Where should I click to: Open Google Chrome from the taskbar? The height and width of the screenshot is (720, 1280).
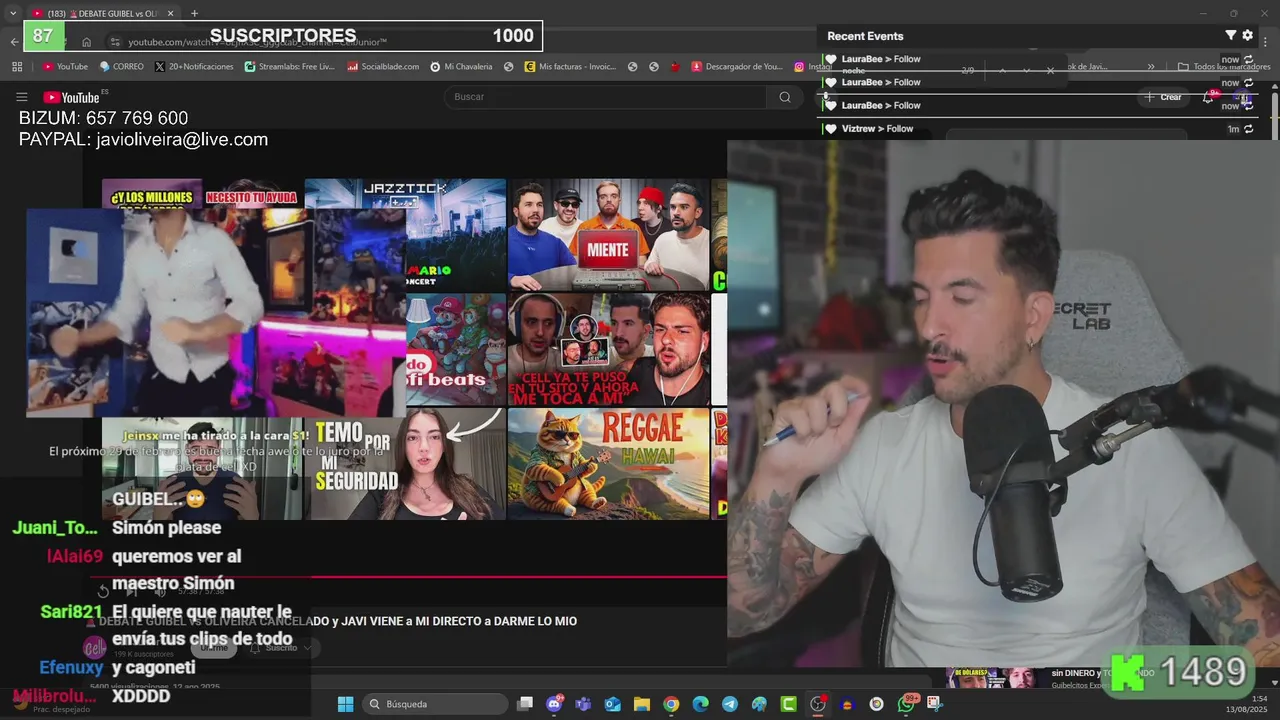pos(671,704)
